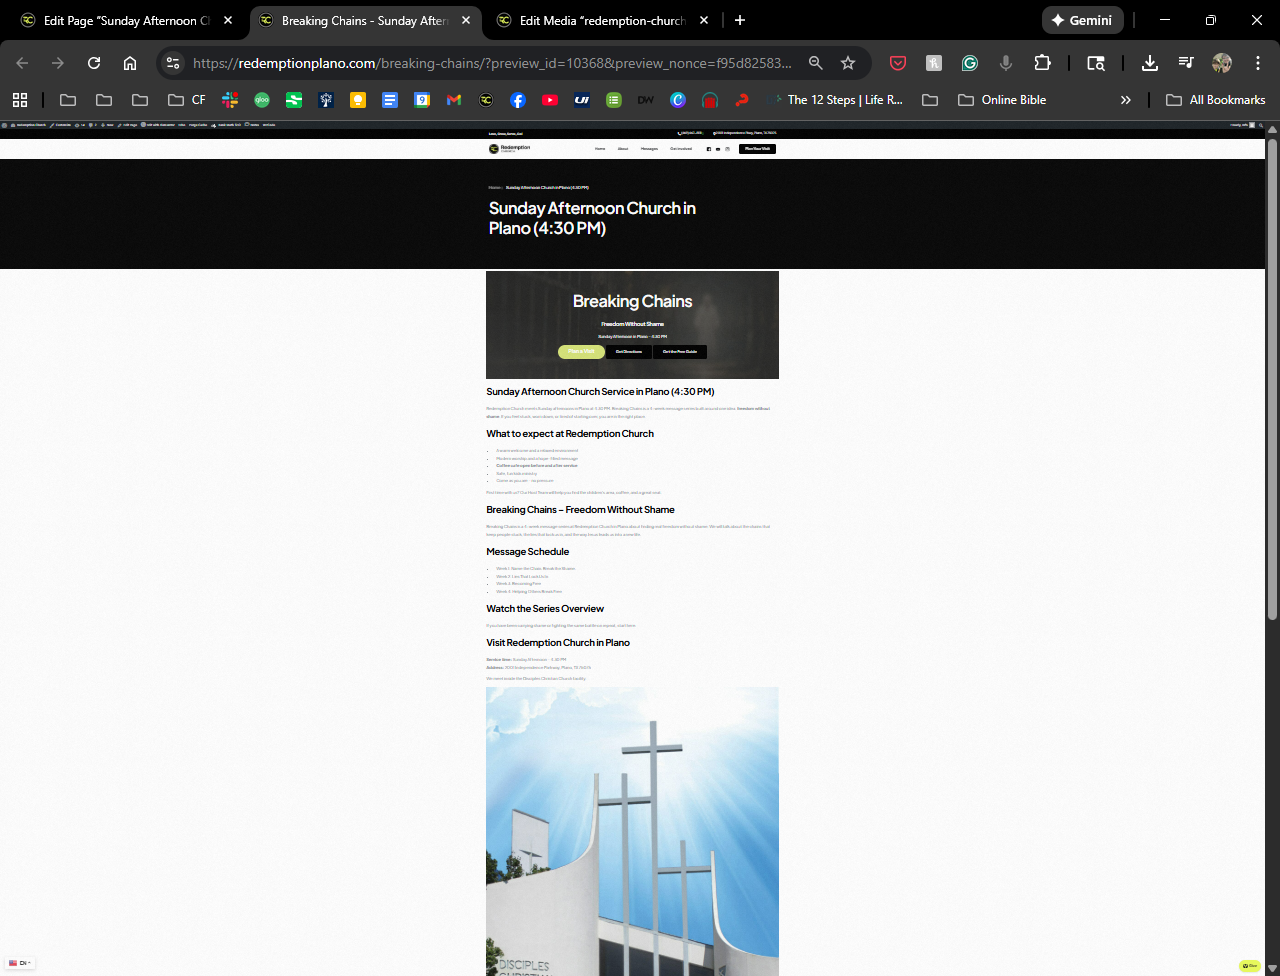Open the Slack bookmark
This screenshot has width=1280, height=976.
230,100
